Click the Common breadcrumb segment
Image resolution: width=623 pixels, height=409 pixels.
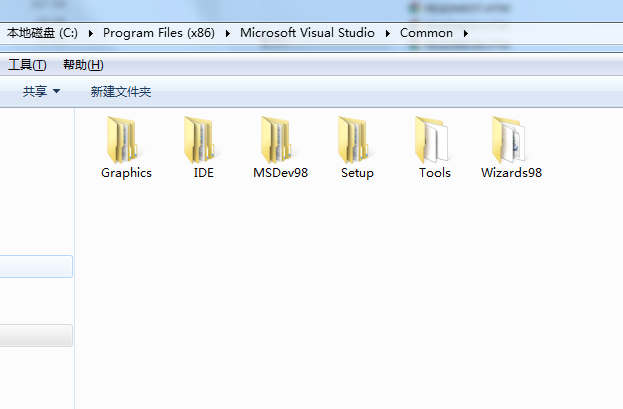coord(426,33)
